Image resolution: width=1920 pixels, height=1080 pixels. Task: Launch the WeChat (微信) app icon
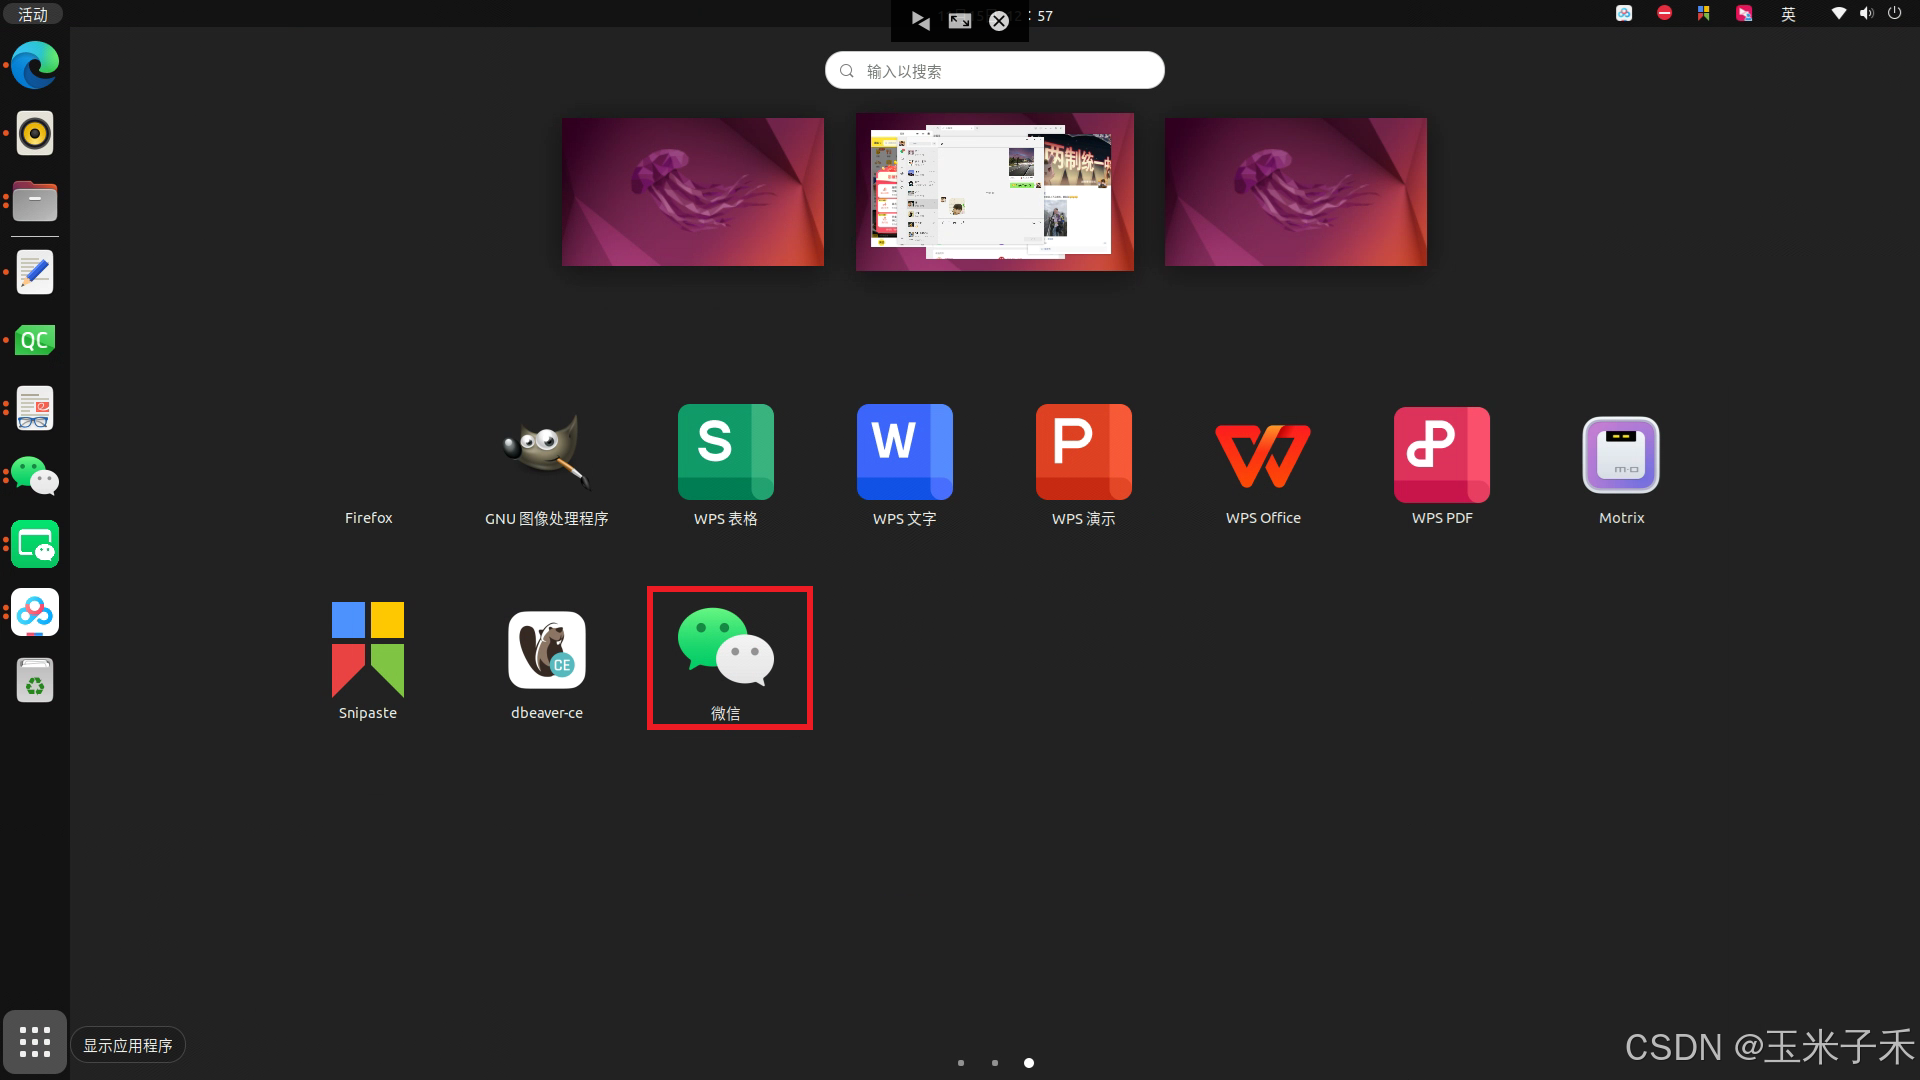click(726, 648)
